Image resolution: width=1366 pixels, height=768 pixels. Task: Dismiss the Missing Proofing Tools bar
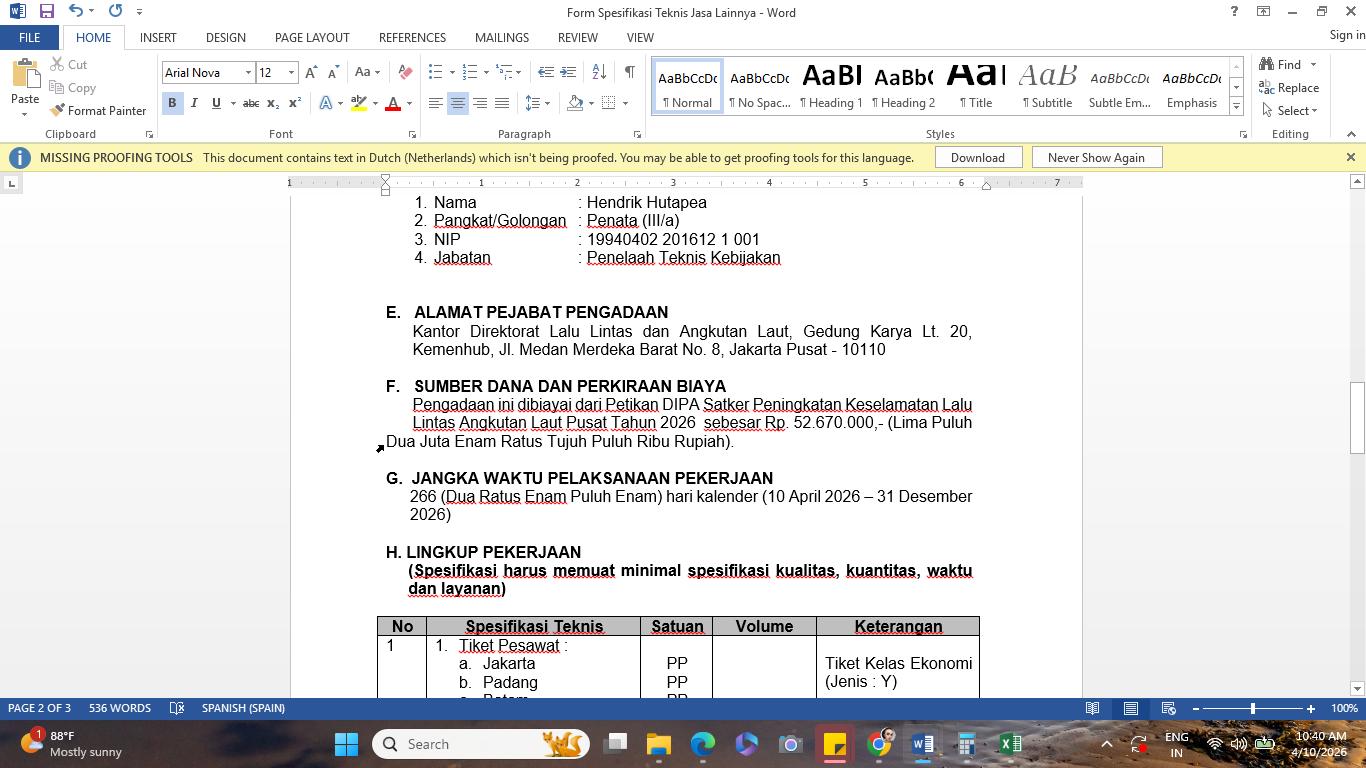[1351, 157]
